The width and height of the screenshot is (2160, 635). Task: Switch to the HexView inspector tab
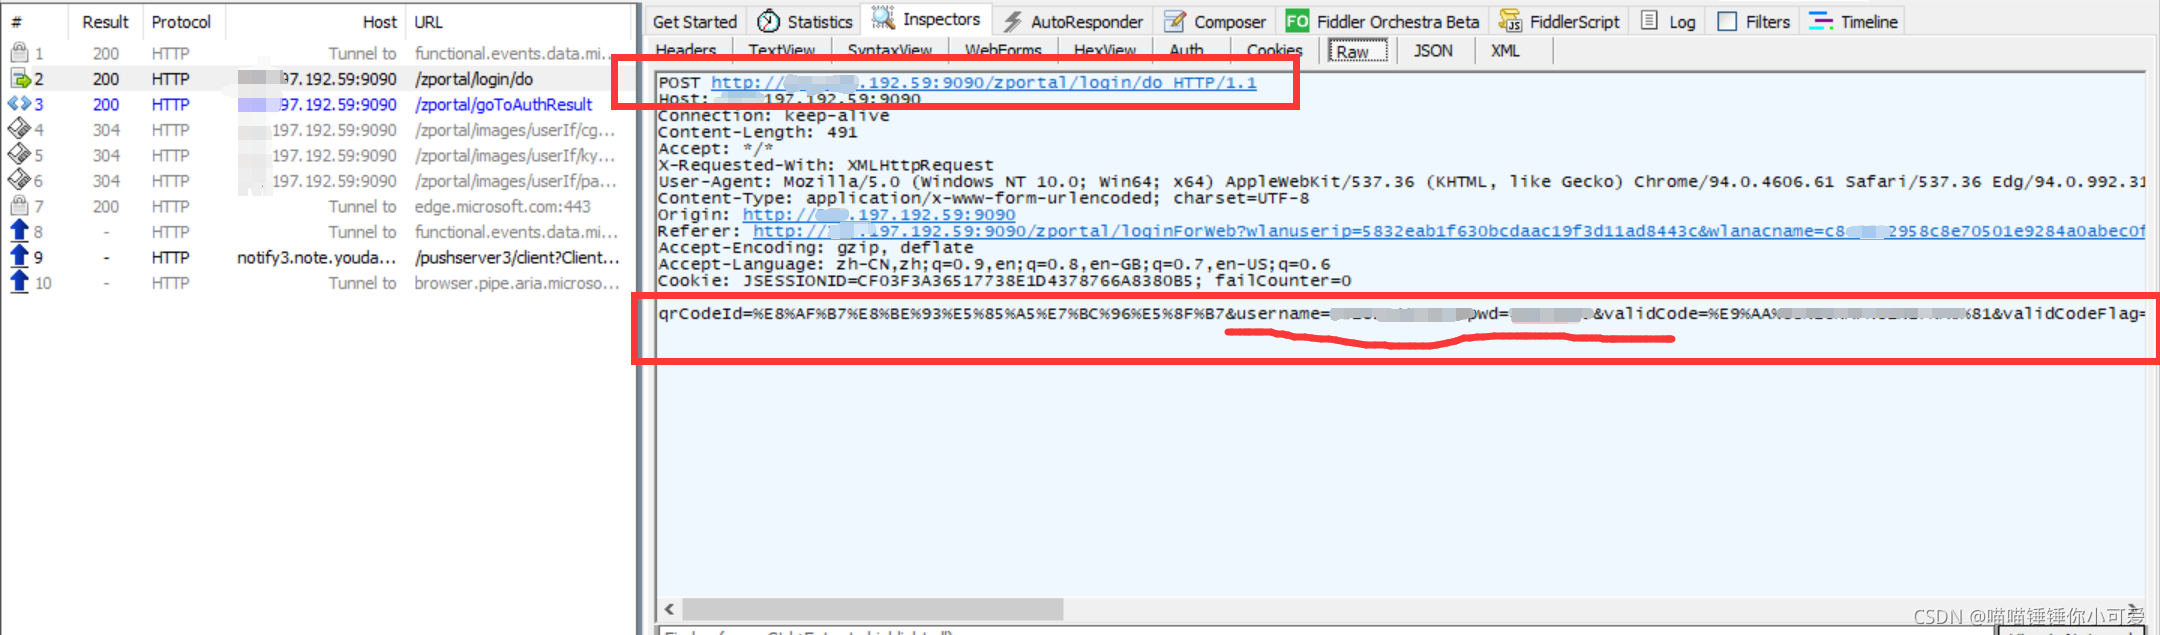click(1105, 50)
